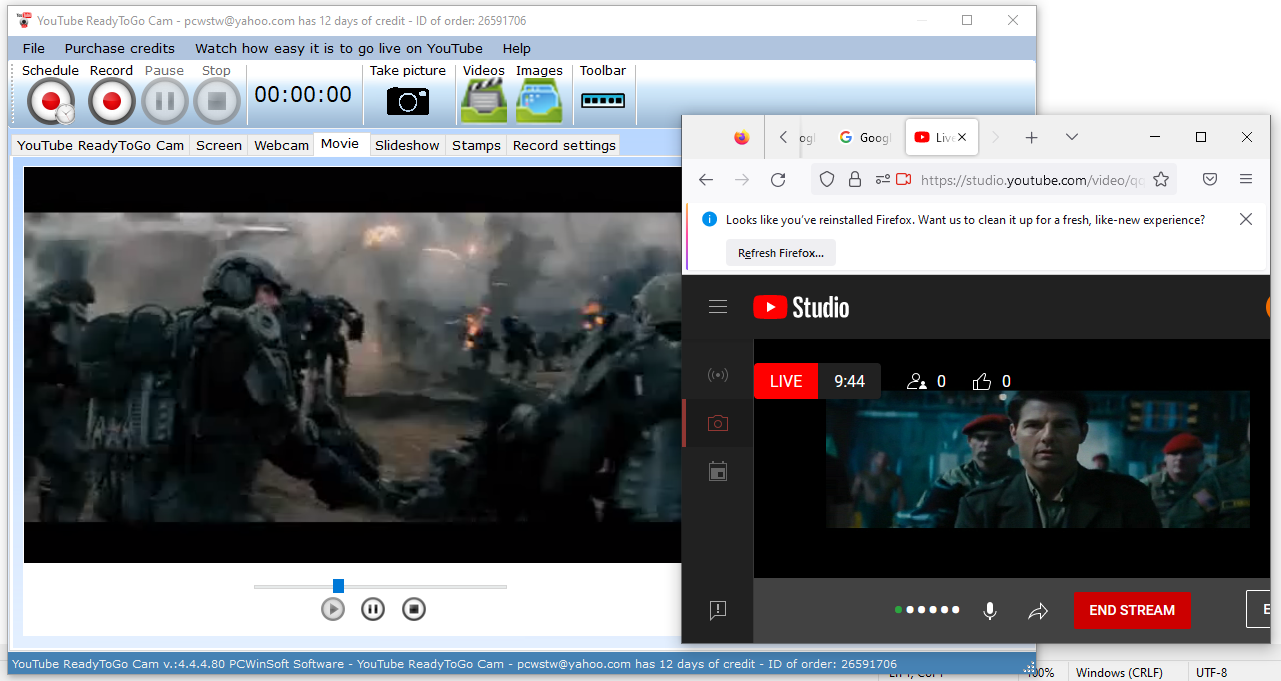Click the Schedule recording icon

(50, 101)
